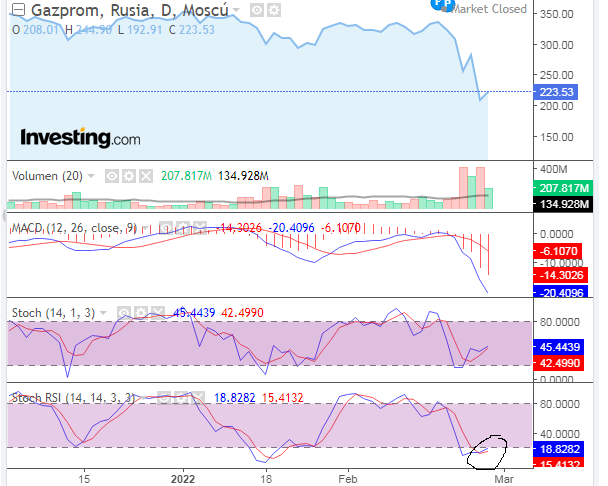Open Volumen (20) indicator dropdown arrow
This screenshot has width=608, height=486.
[x=91, y=176]
